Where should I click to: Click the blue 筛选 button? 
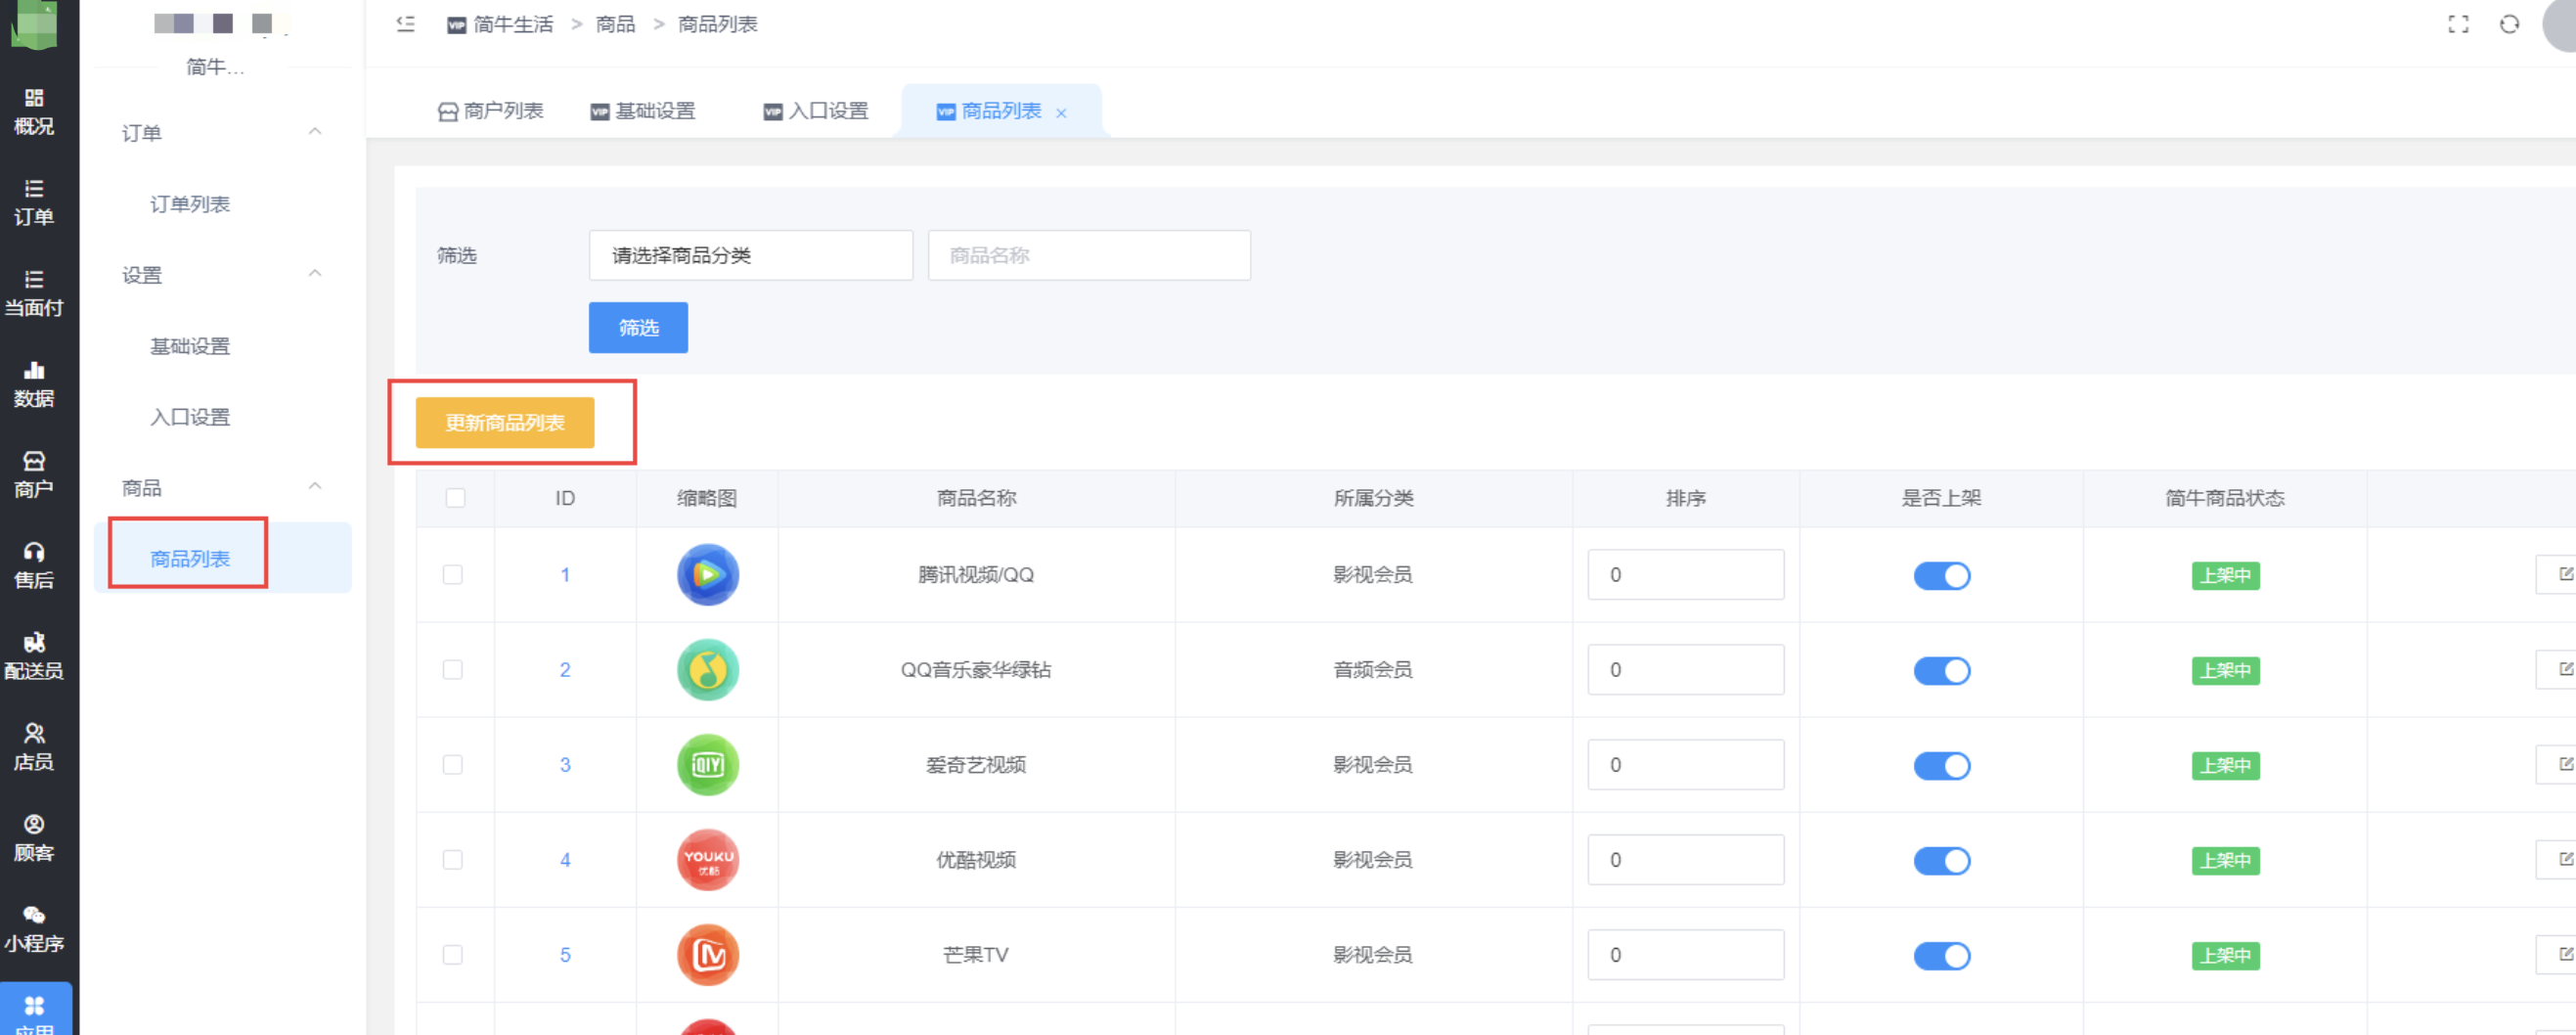638,327
